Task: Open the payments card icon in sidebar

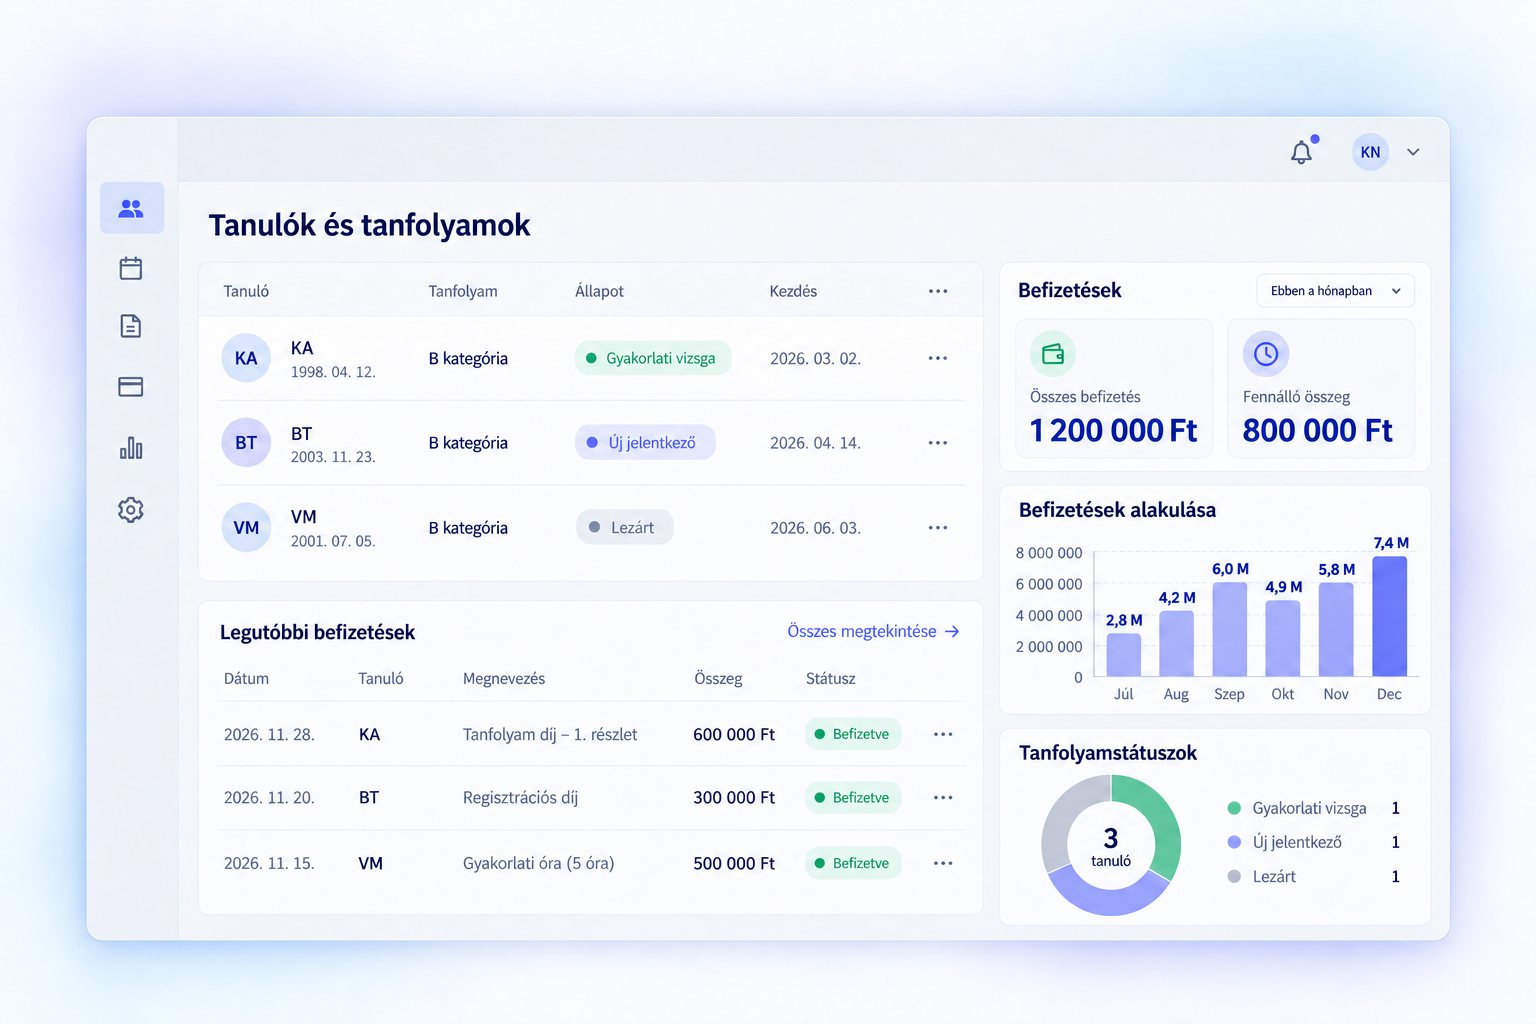Action: click(x=131, y=387)
